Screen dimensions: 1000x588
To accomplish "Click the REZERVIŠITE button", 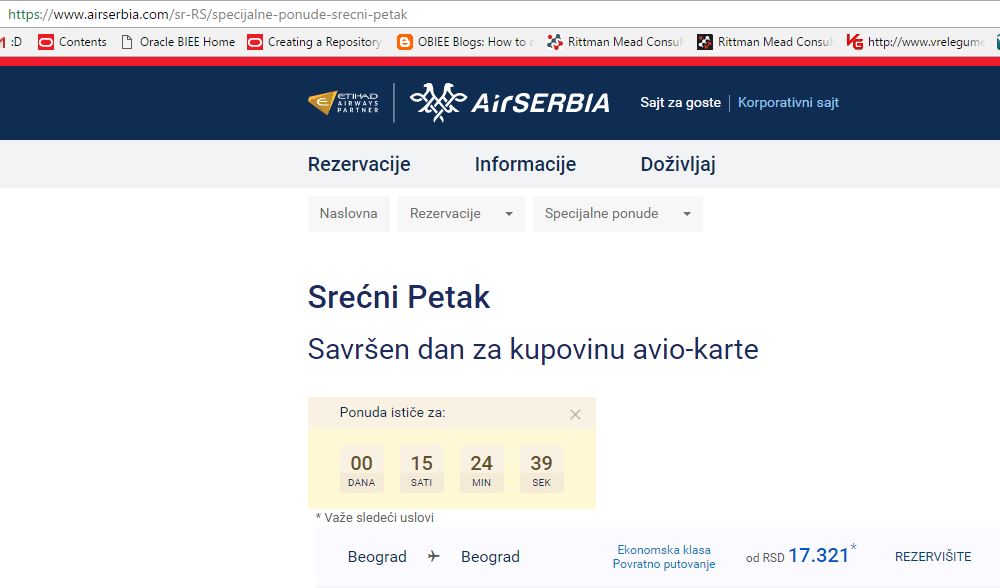I will 933,557.
